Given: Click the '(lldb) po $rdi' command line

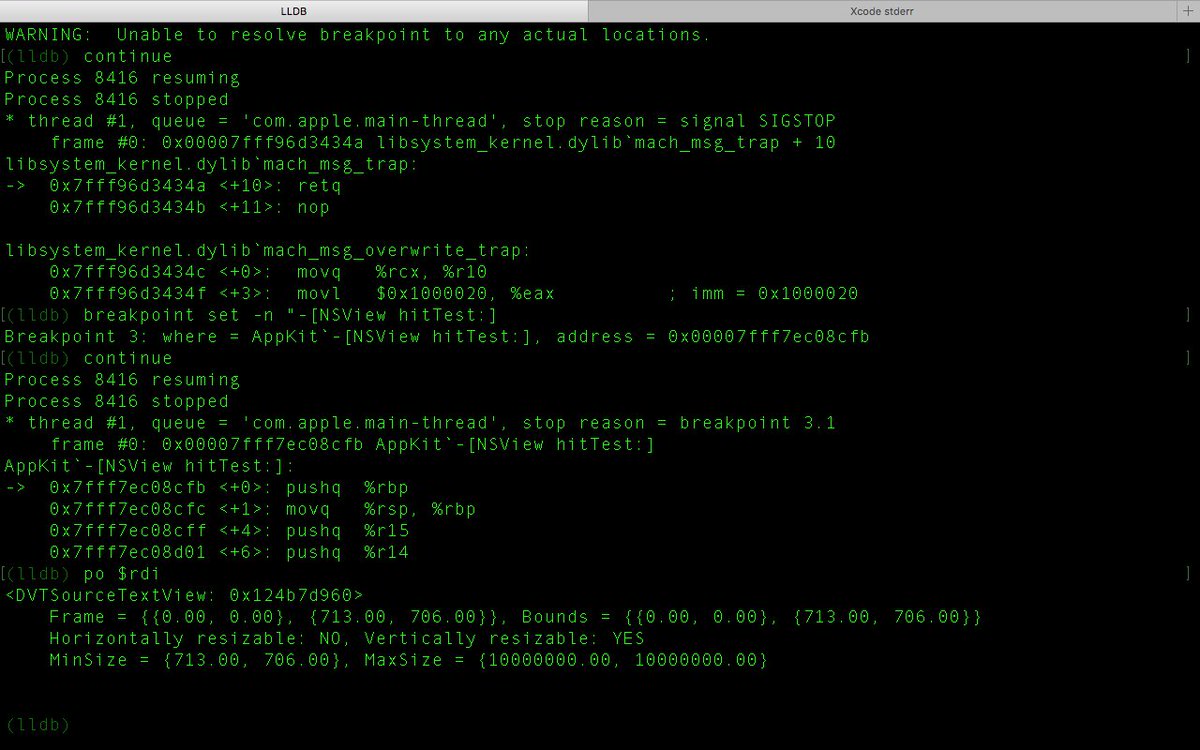Looking at the screenshot, I should (82, 574).
